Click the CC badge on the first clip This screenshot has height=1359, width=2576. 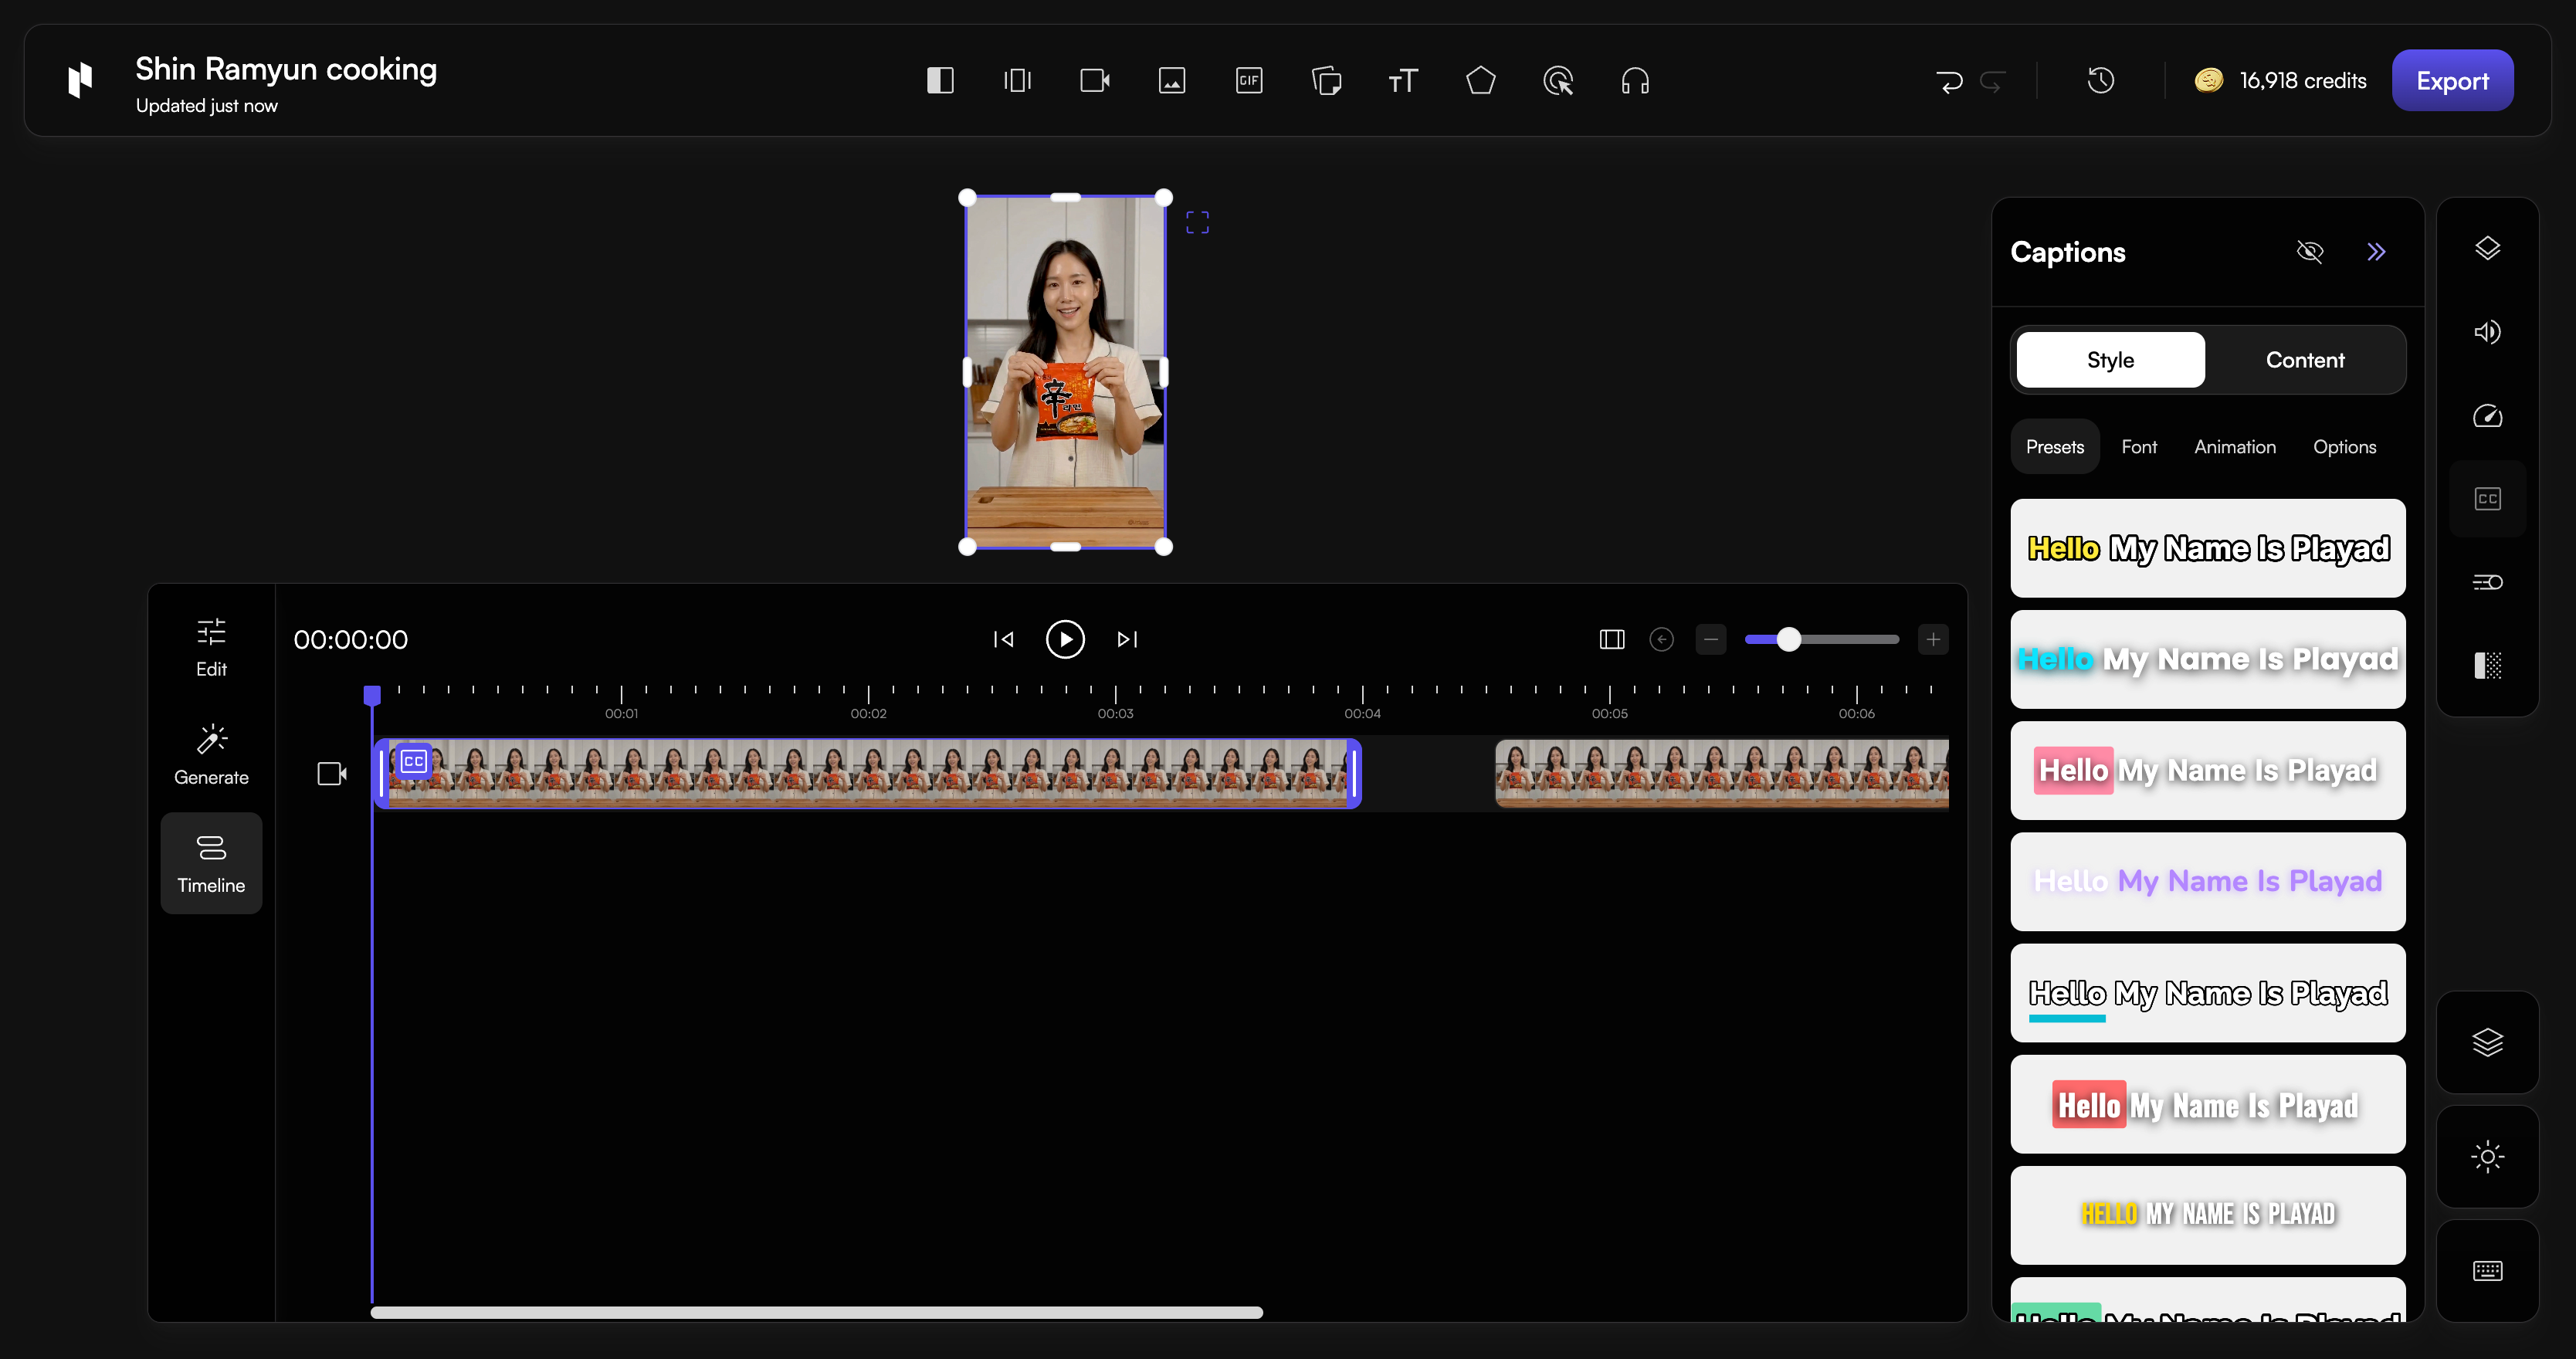point(413,762)
